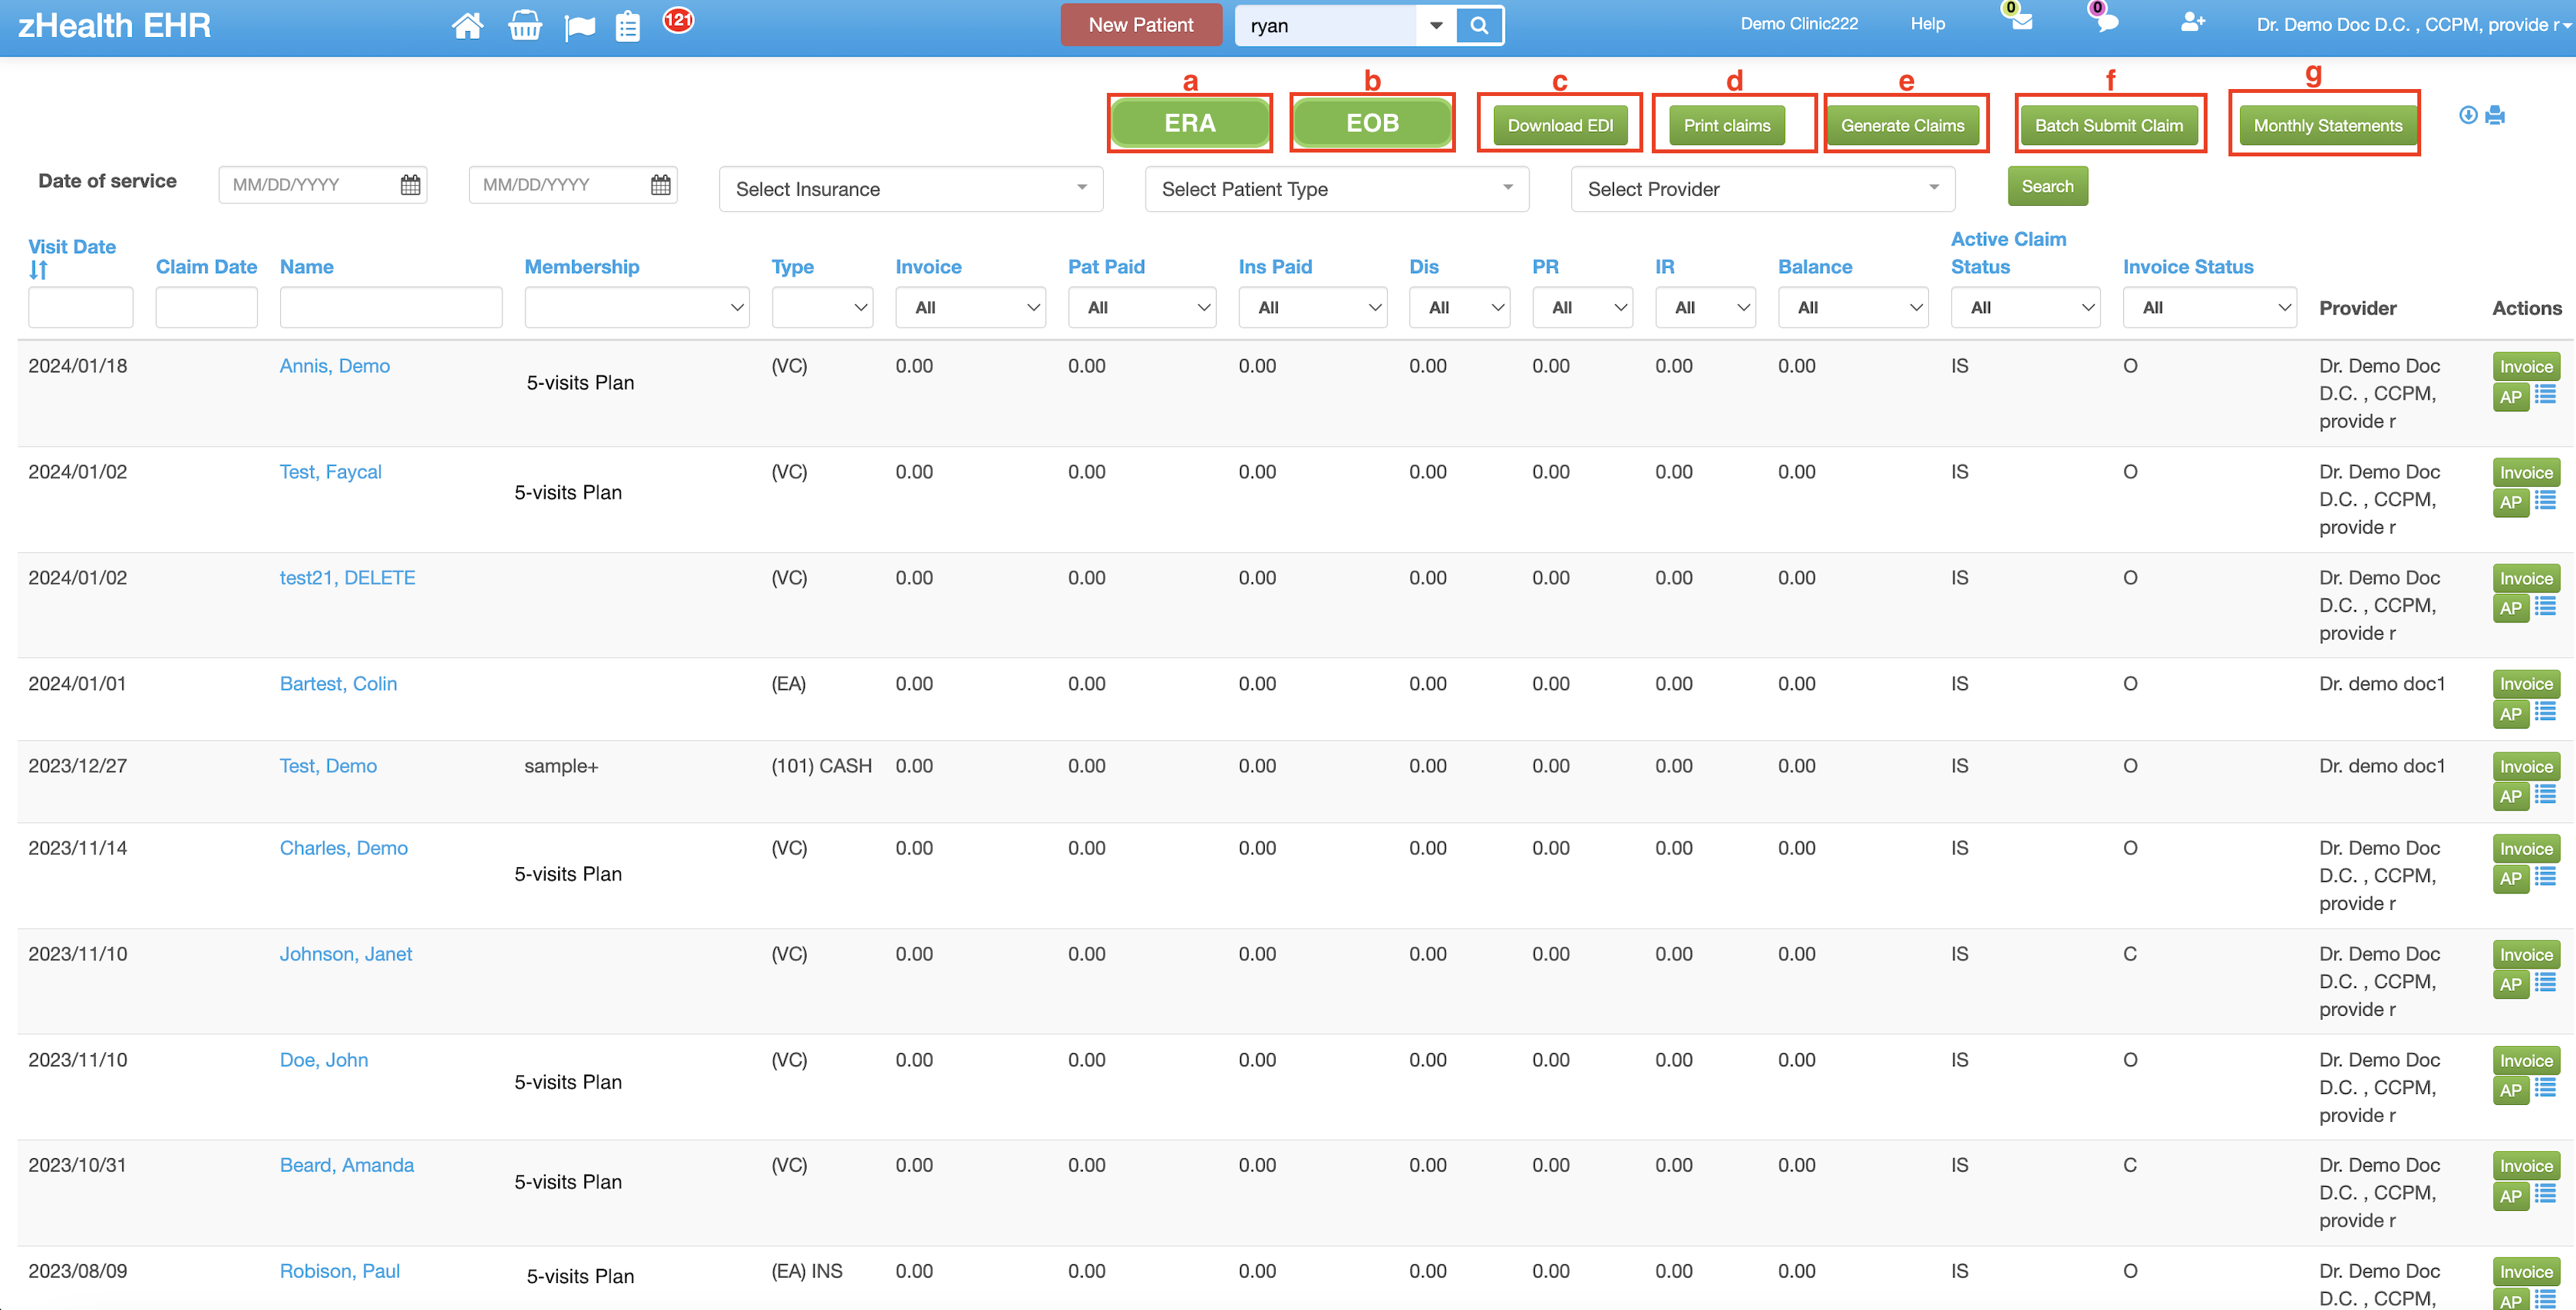The height and width of the screenshot is (1310, 2576).
Task: Open list icon for Charles, Demo row
Action: coord(2545,877)
